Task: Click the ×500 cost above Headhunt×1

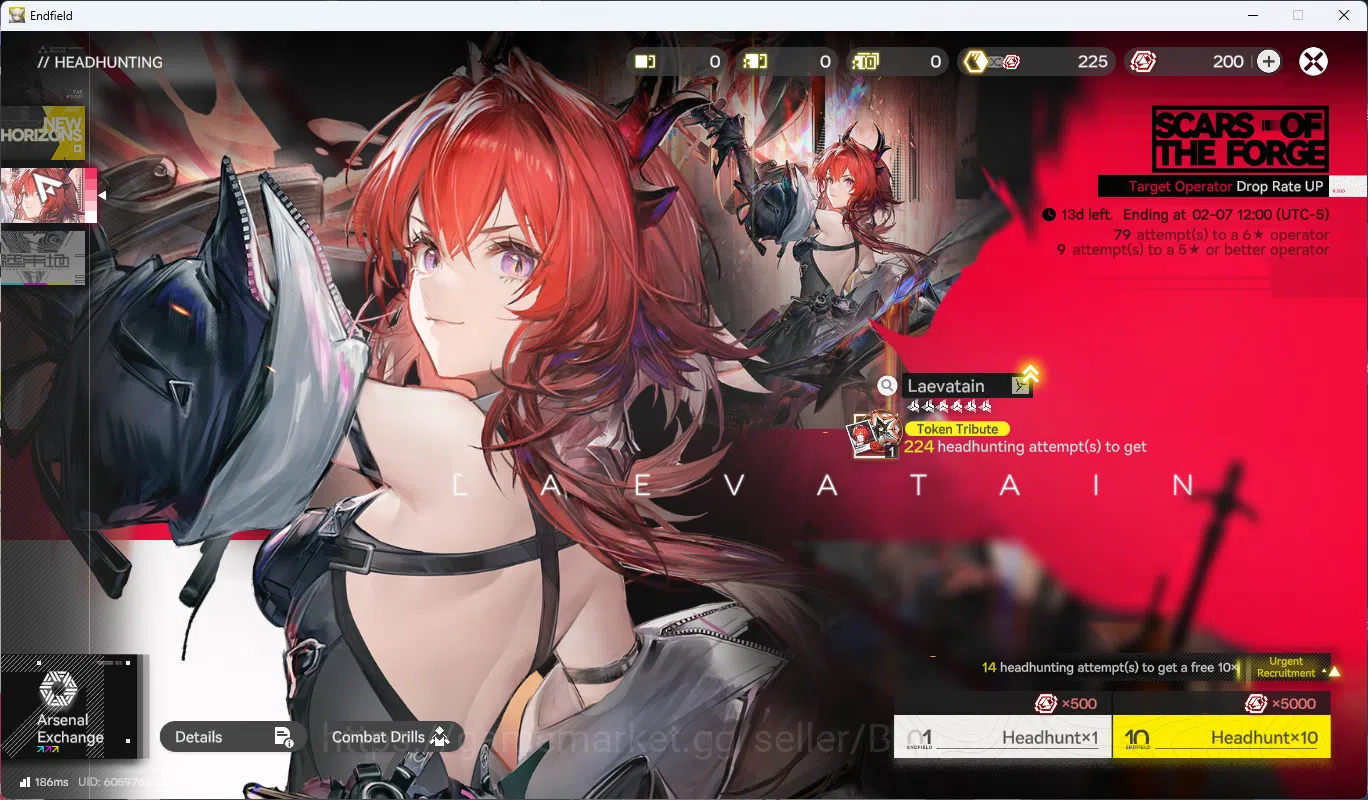Action: tap(1065, 704)
